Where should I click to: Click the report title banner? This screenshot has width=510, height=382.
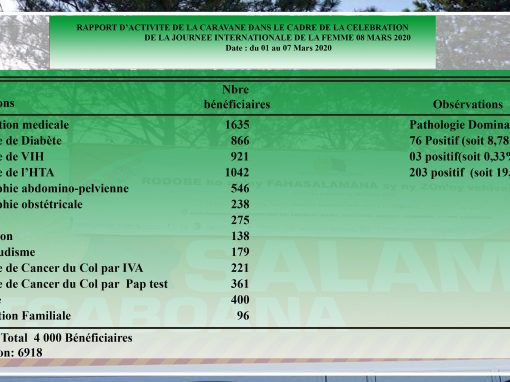(243, 42)
